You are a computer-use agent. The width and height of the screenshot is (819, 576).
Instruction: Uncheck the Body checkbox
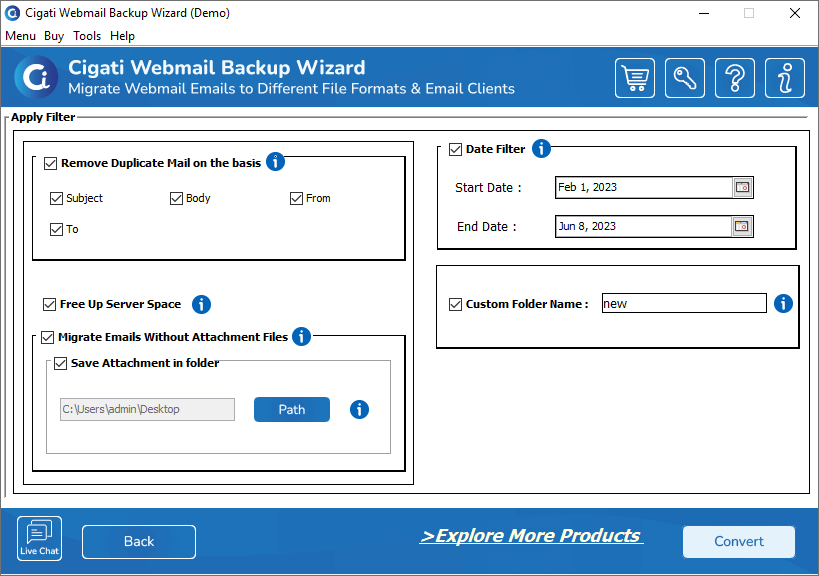177,198
